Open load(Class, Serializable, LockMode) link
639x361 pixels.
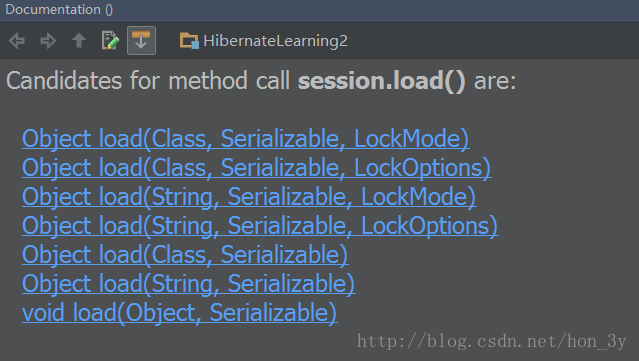[246, 139]
